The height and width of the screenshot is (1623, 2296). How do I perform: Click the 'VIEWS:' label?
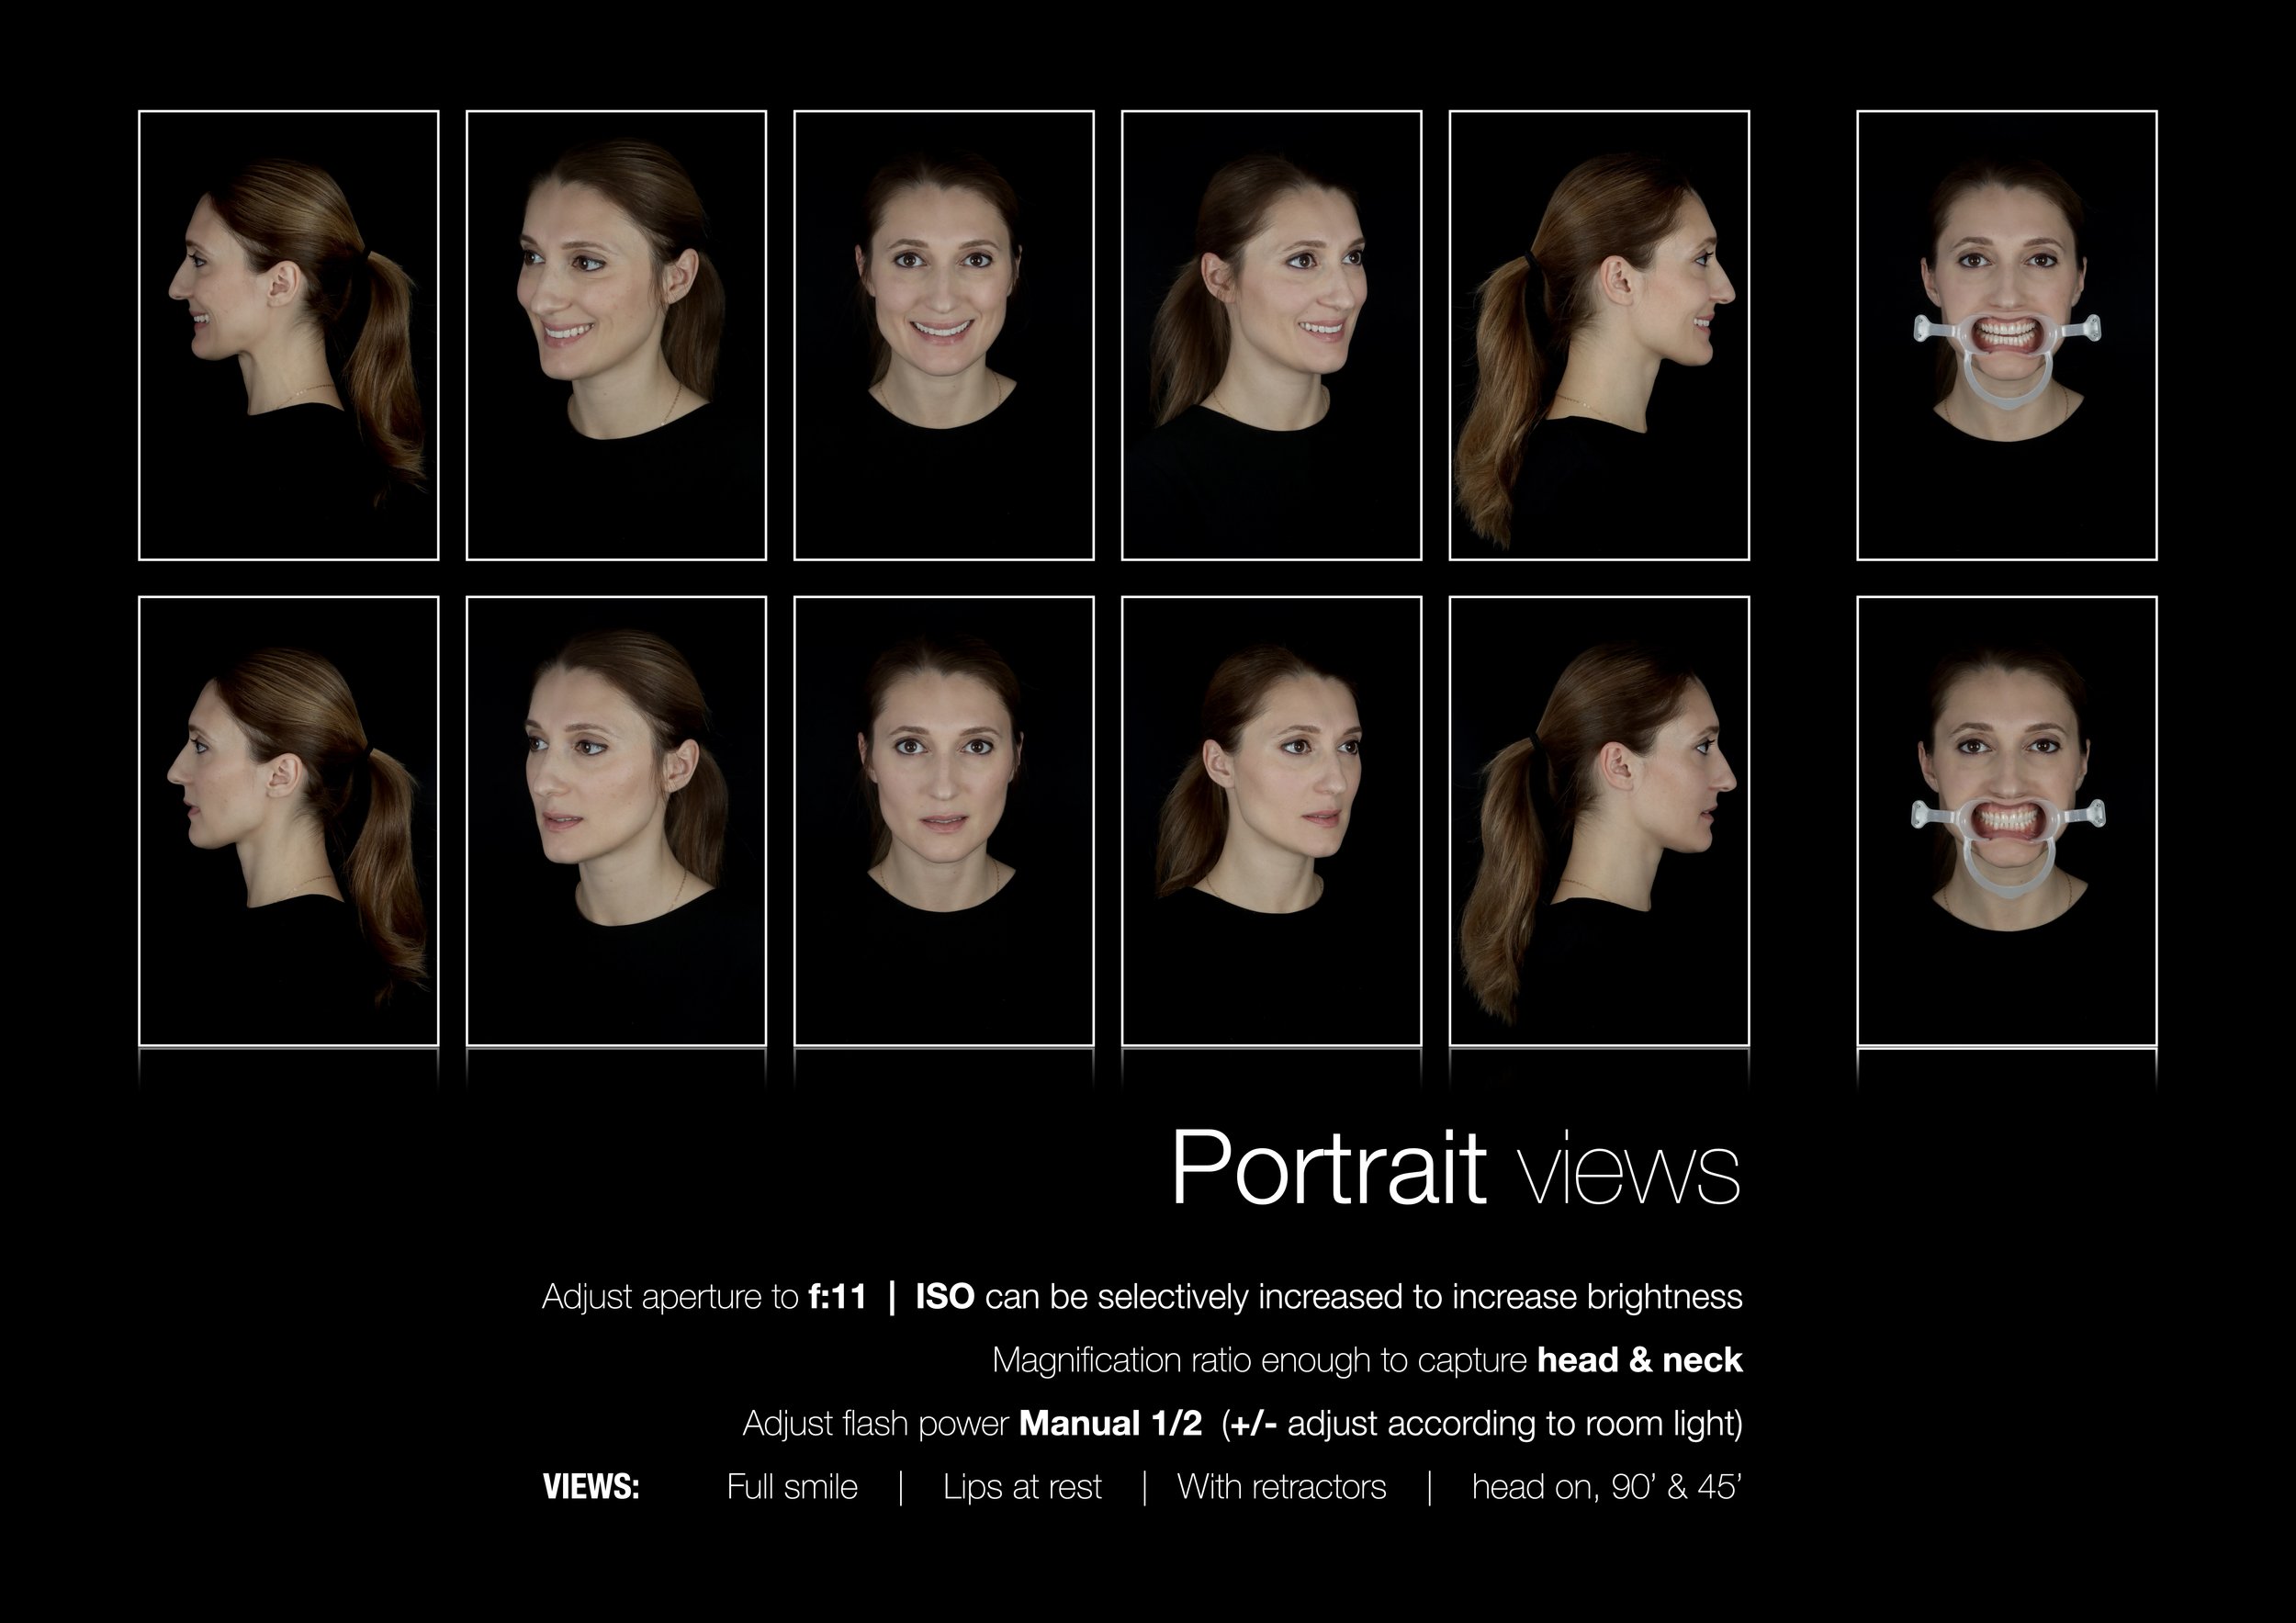pos(591,1487)
